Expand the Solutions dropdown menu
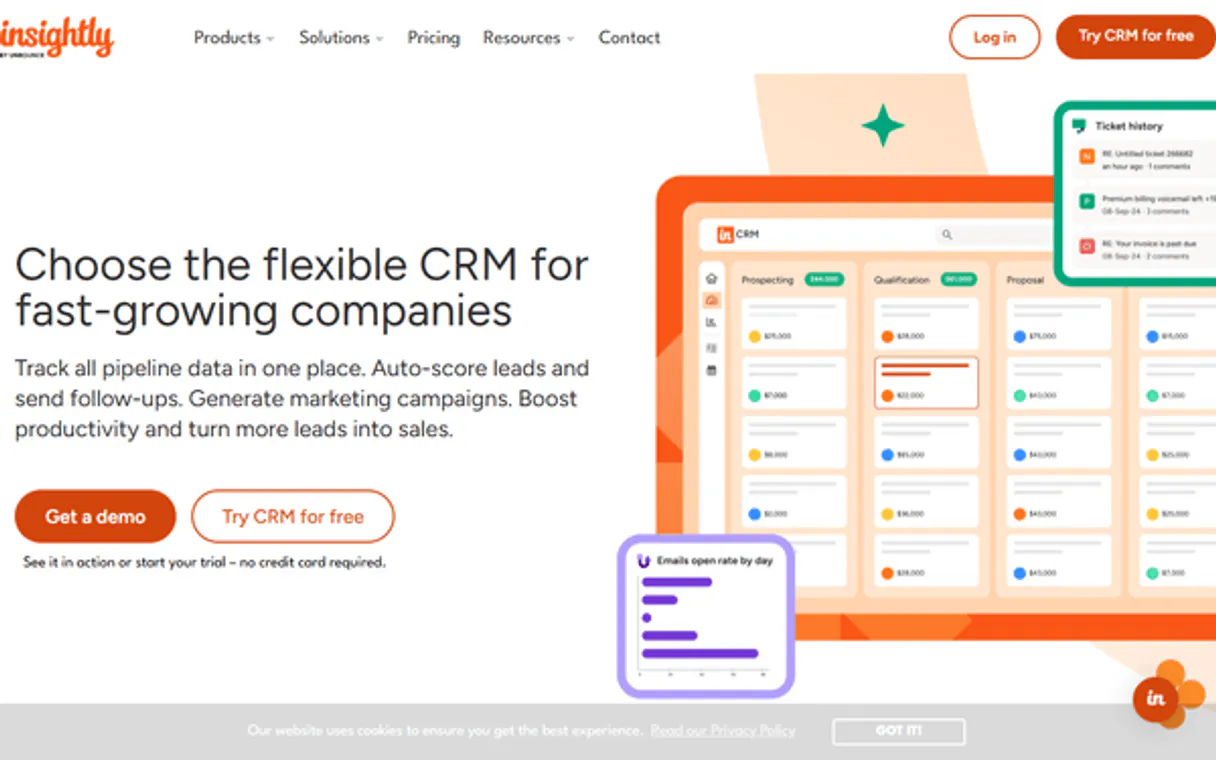Viewport: 1216px width, 760px height. [x=341, y=38]
